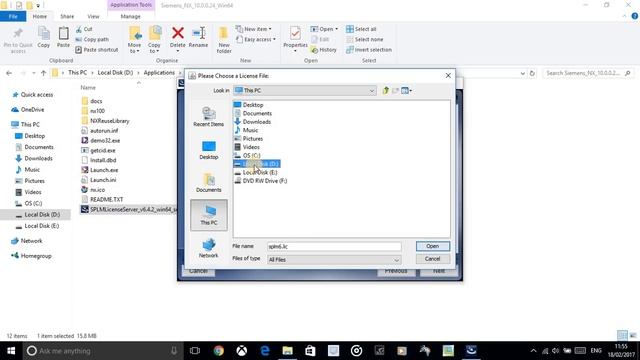The width and height of the screenshot is (640, 360).
Task: Select OS (C:) in dialog list
Action: coord(247,156)
